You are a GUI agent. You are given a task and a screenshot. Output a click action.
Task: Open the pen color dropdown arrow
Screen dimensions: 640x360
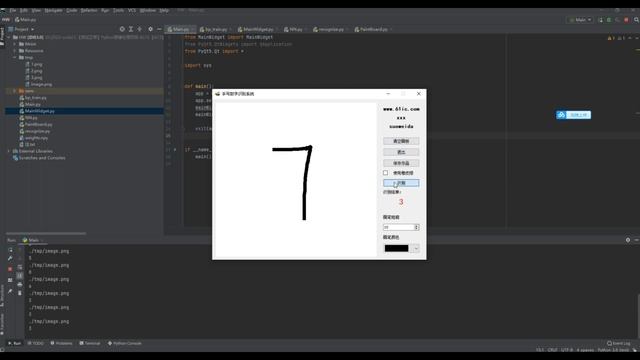click(416, 248)
